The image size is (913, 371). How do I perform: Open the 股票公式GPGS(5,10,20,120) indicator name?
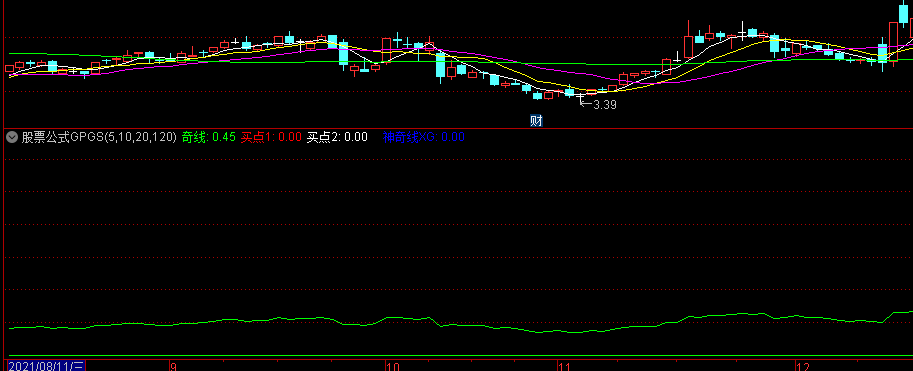coord(99,137)
